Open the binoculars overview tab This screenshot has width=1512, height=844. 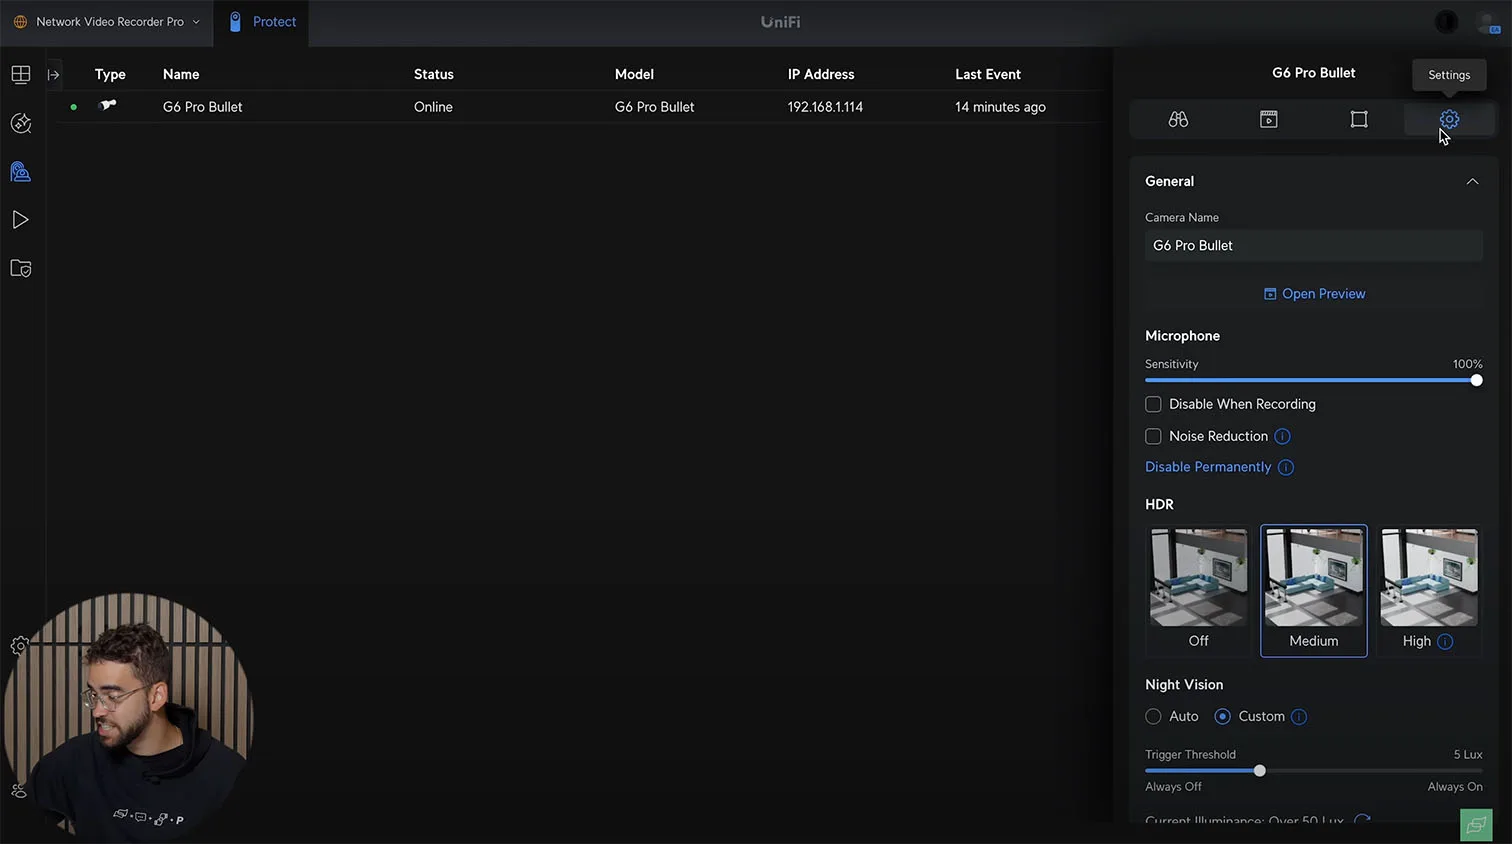tap(1178, 119)
